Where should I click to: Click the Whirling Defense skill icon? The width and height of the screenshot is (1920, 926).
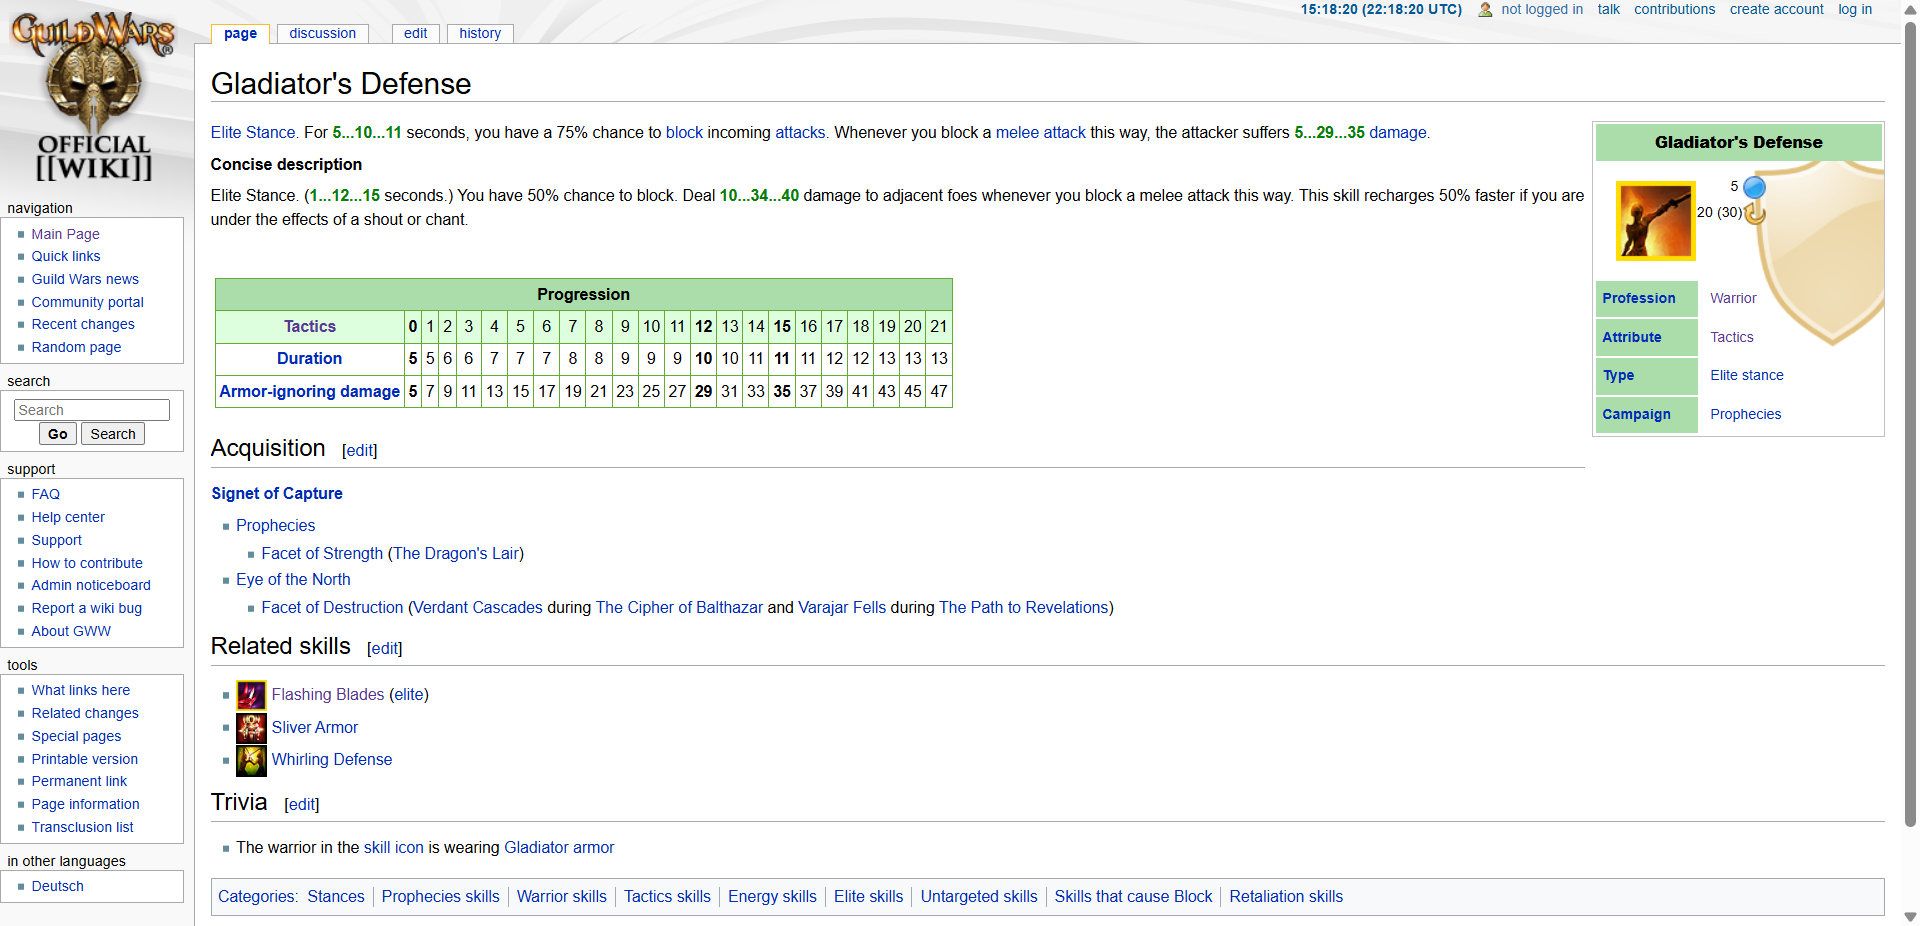click(251, 760)
